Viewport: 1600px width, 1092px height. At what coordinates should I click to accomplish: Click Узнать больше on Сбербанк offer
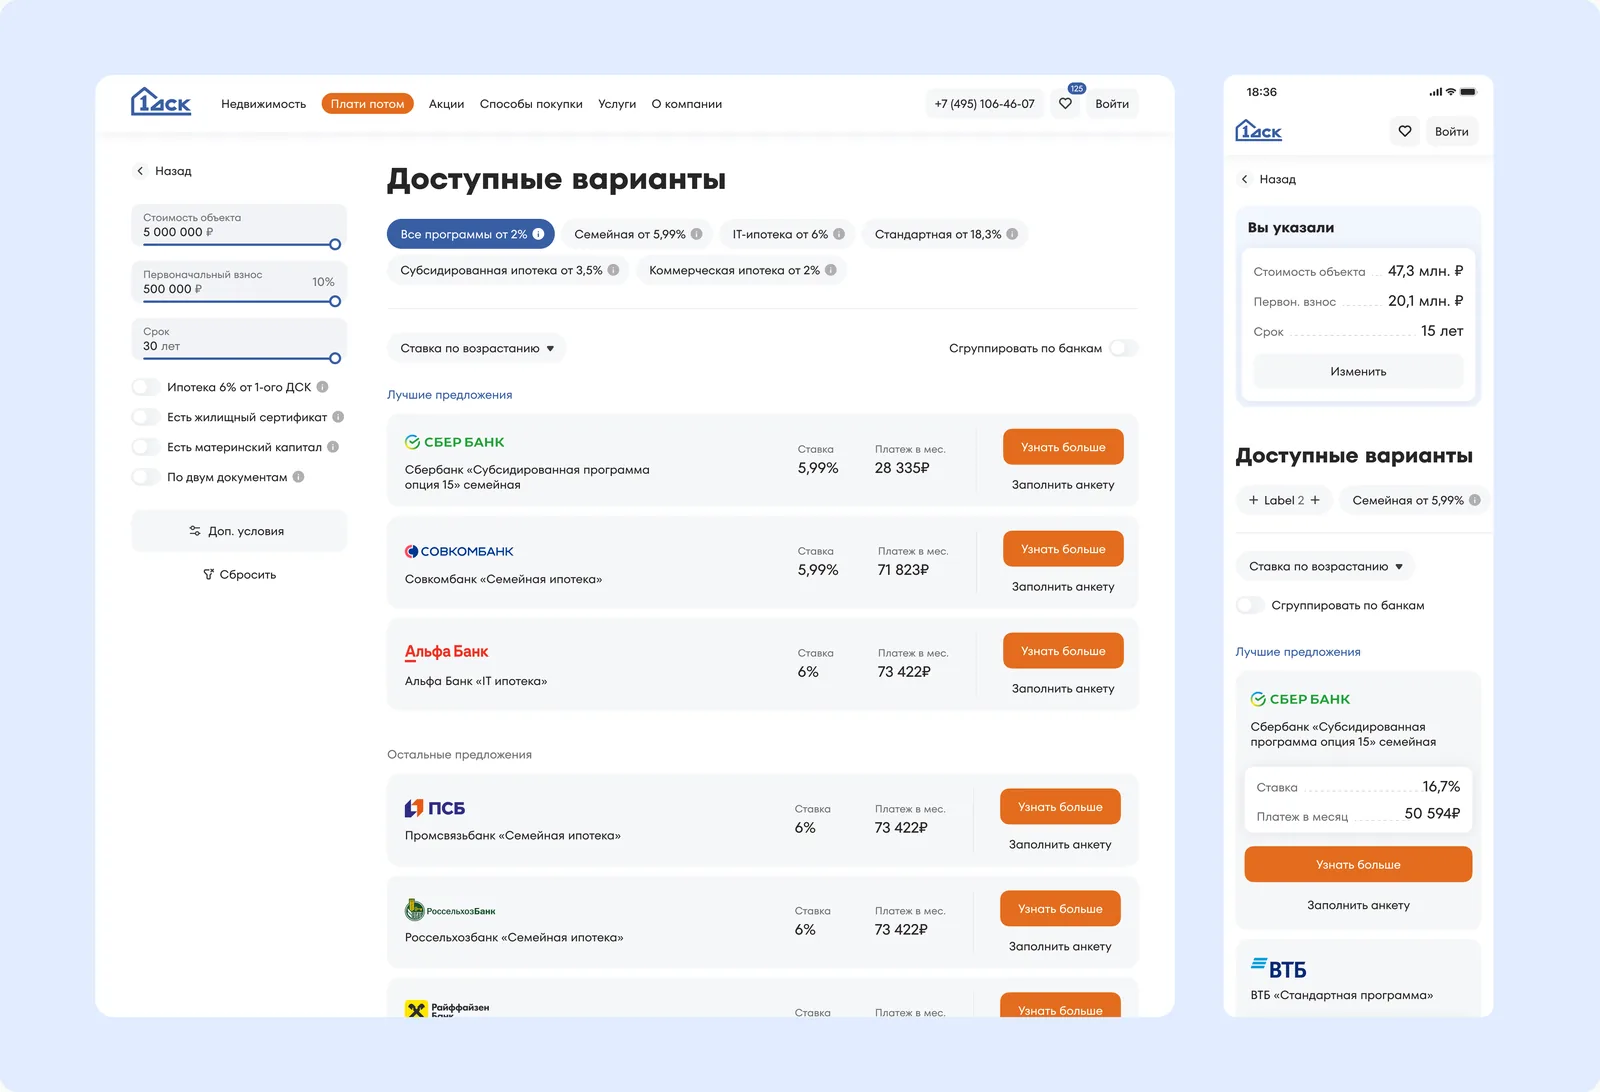[1063, 446]
